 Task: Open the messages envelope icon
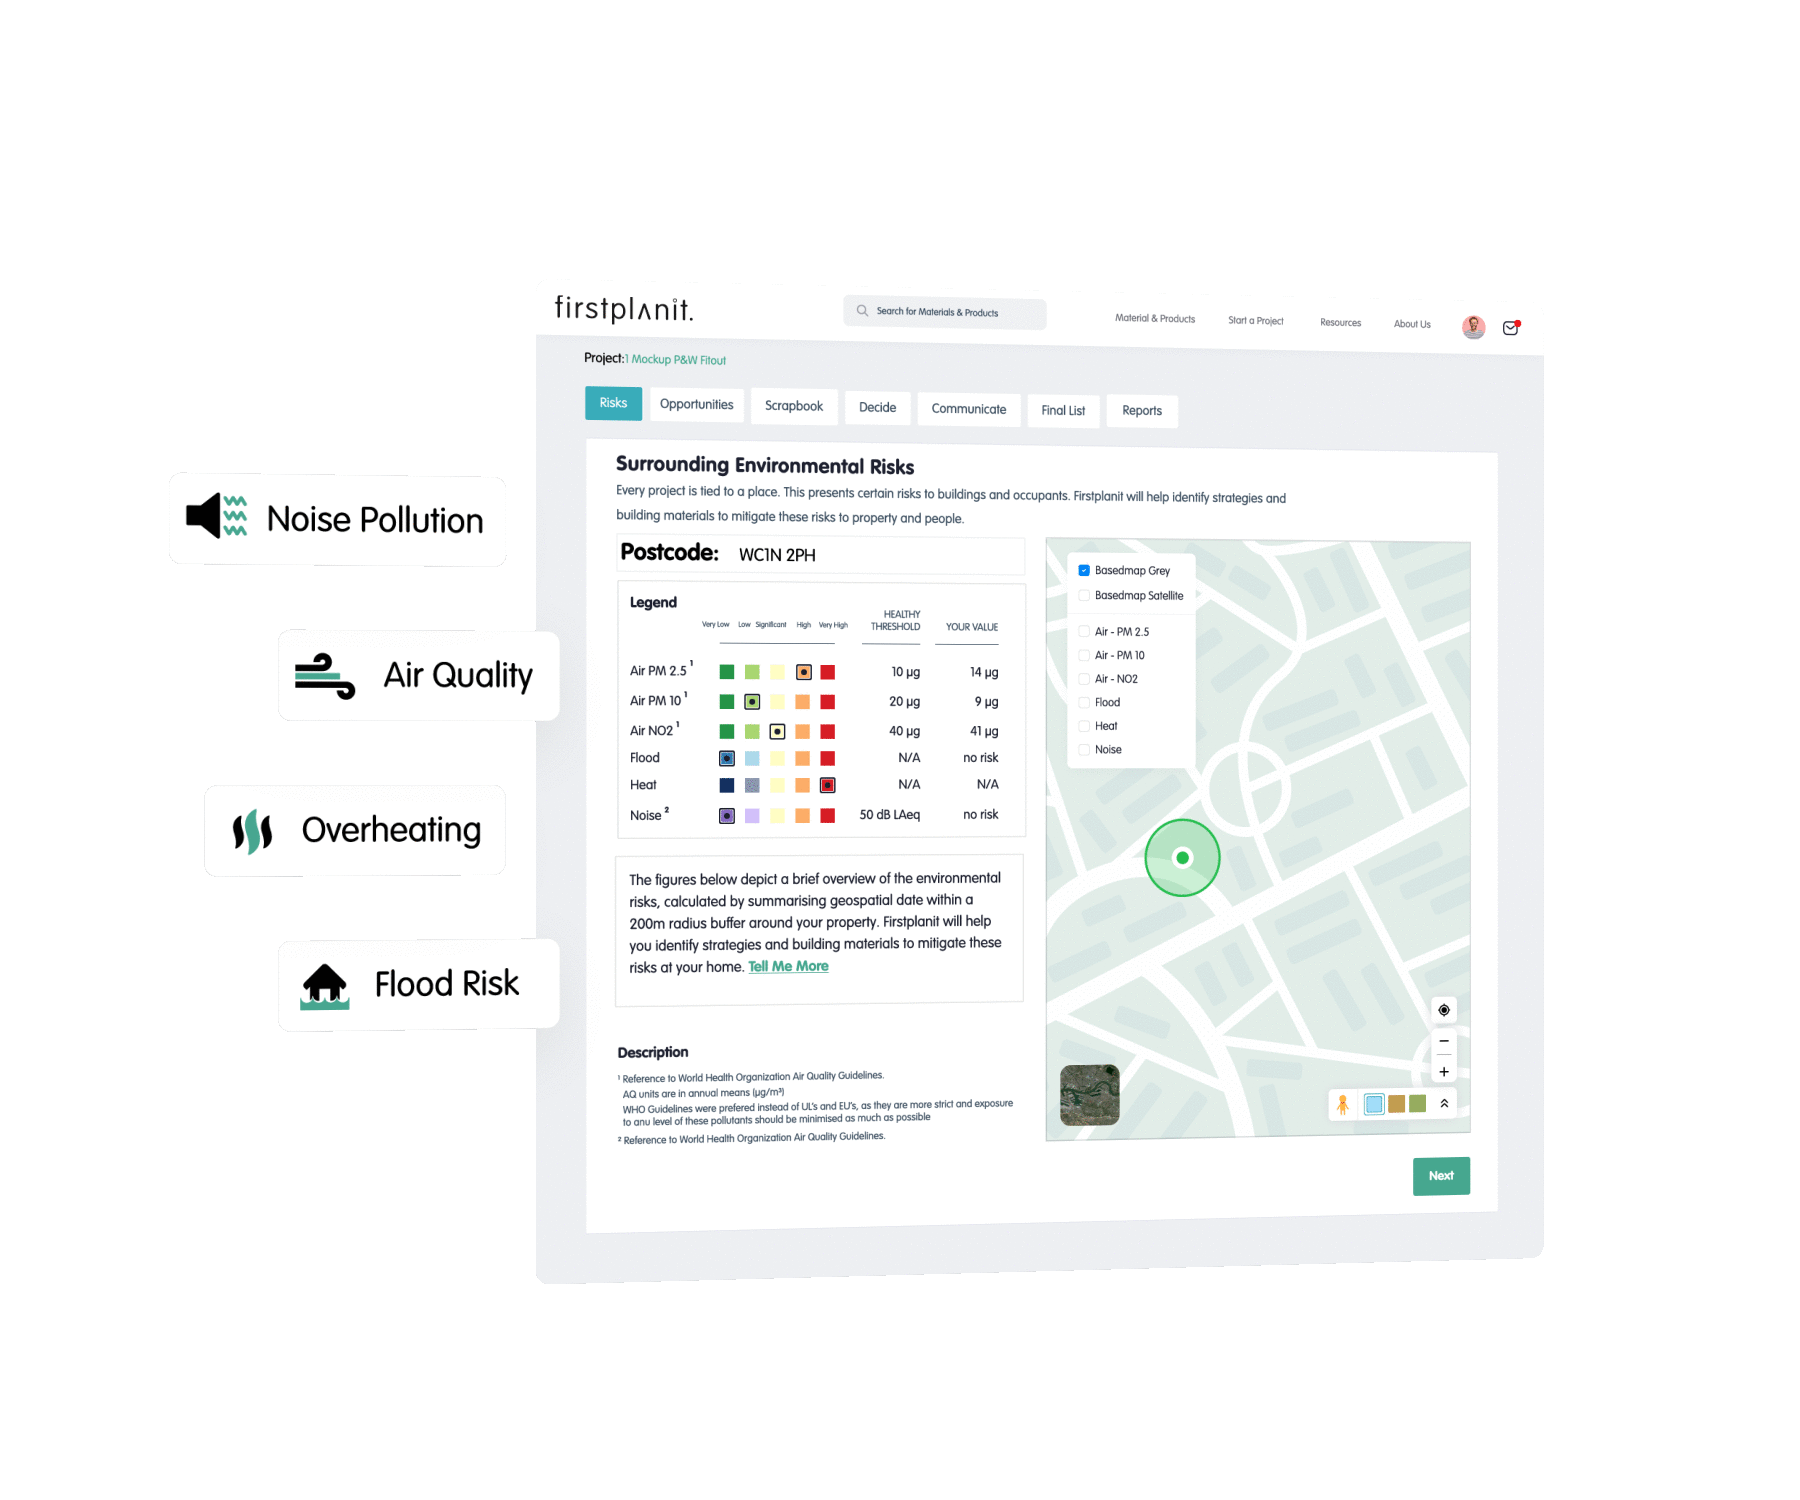(1511, 328)
